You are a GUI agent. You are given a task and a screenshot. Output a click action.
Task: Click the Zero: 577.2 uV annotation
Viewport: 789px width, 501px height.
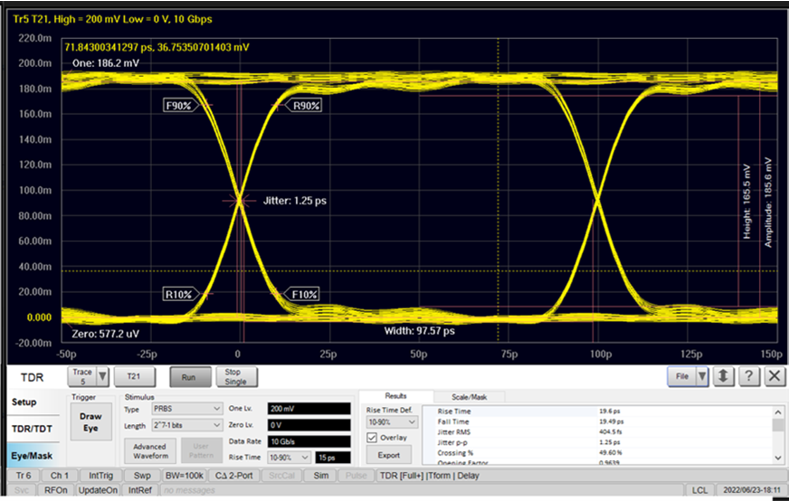[105, 334]
